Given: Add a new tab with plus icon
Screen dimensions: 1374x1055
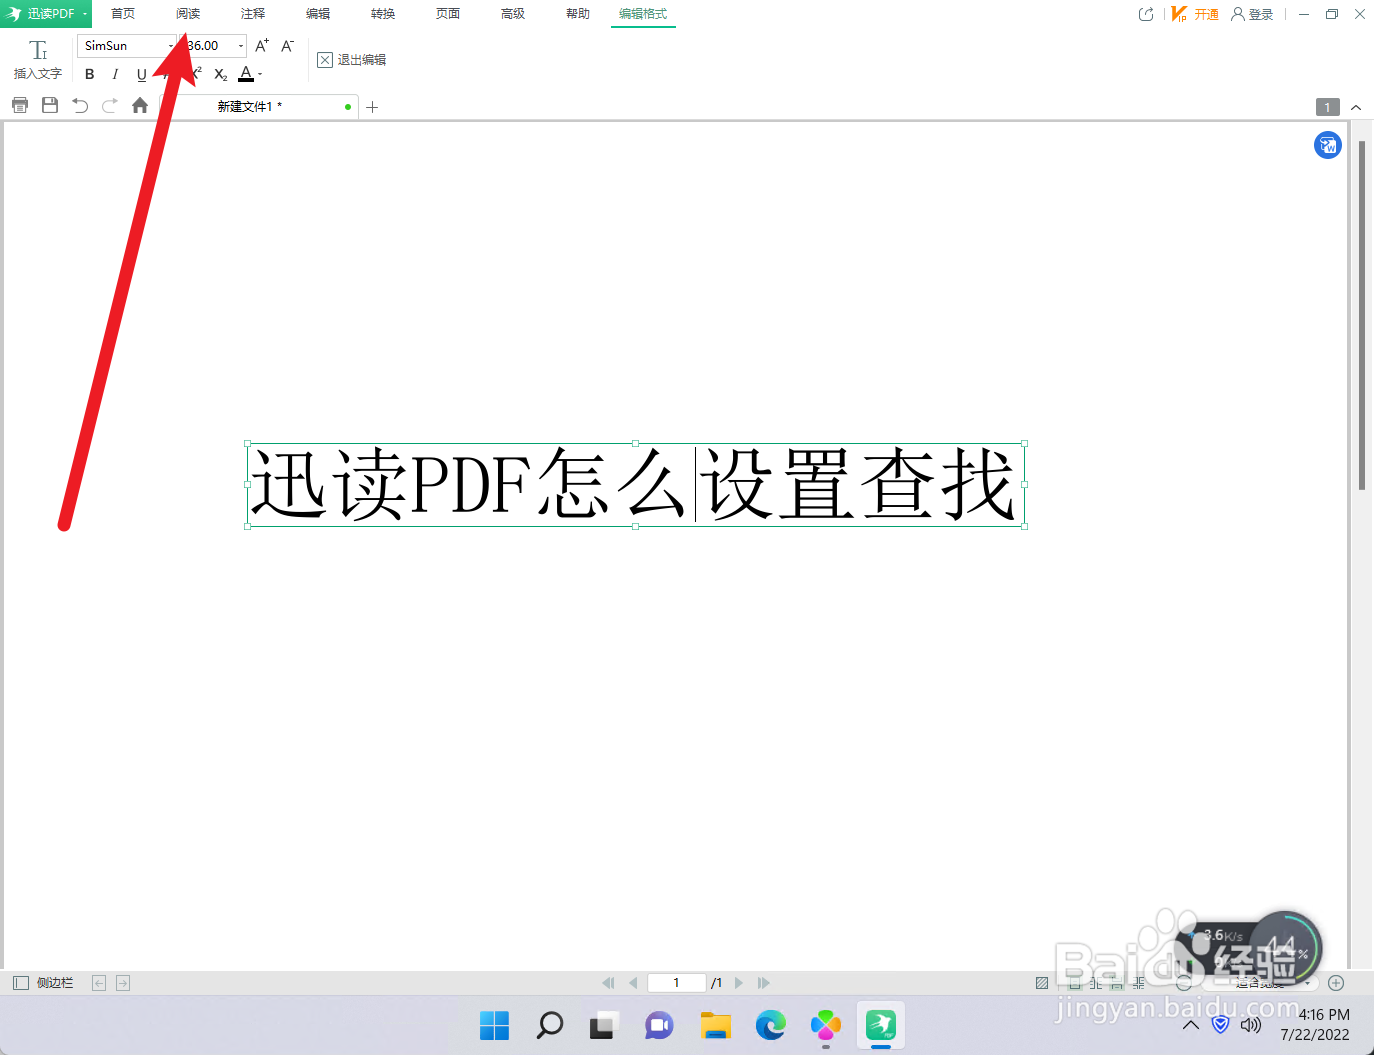Looking at the screenshot, I should pos(372,107).
